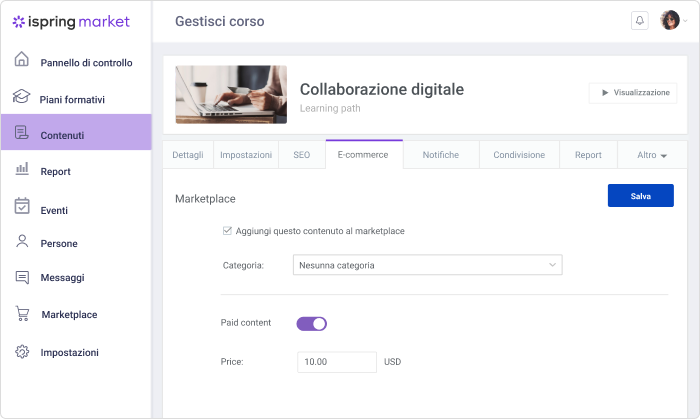Click the Salva button
The height and width of the screenshot is (419, 700).
641,195
